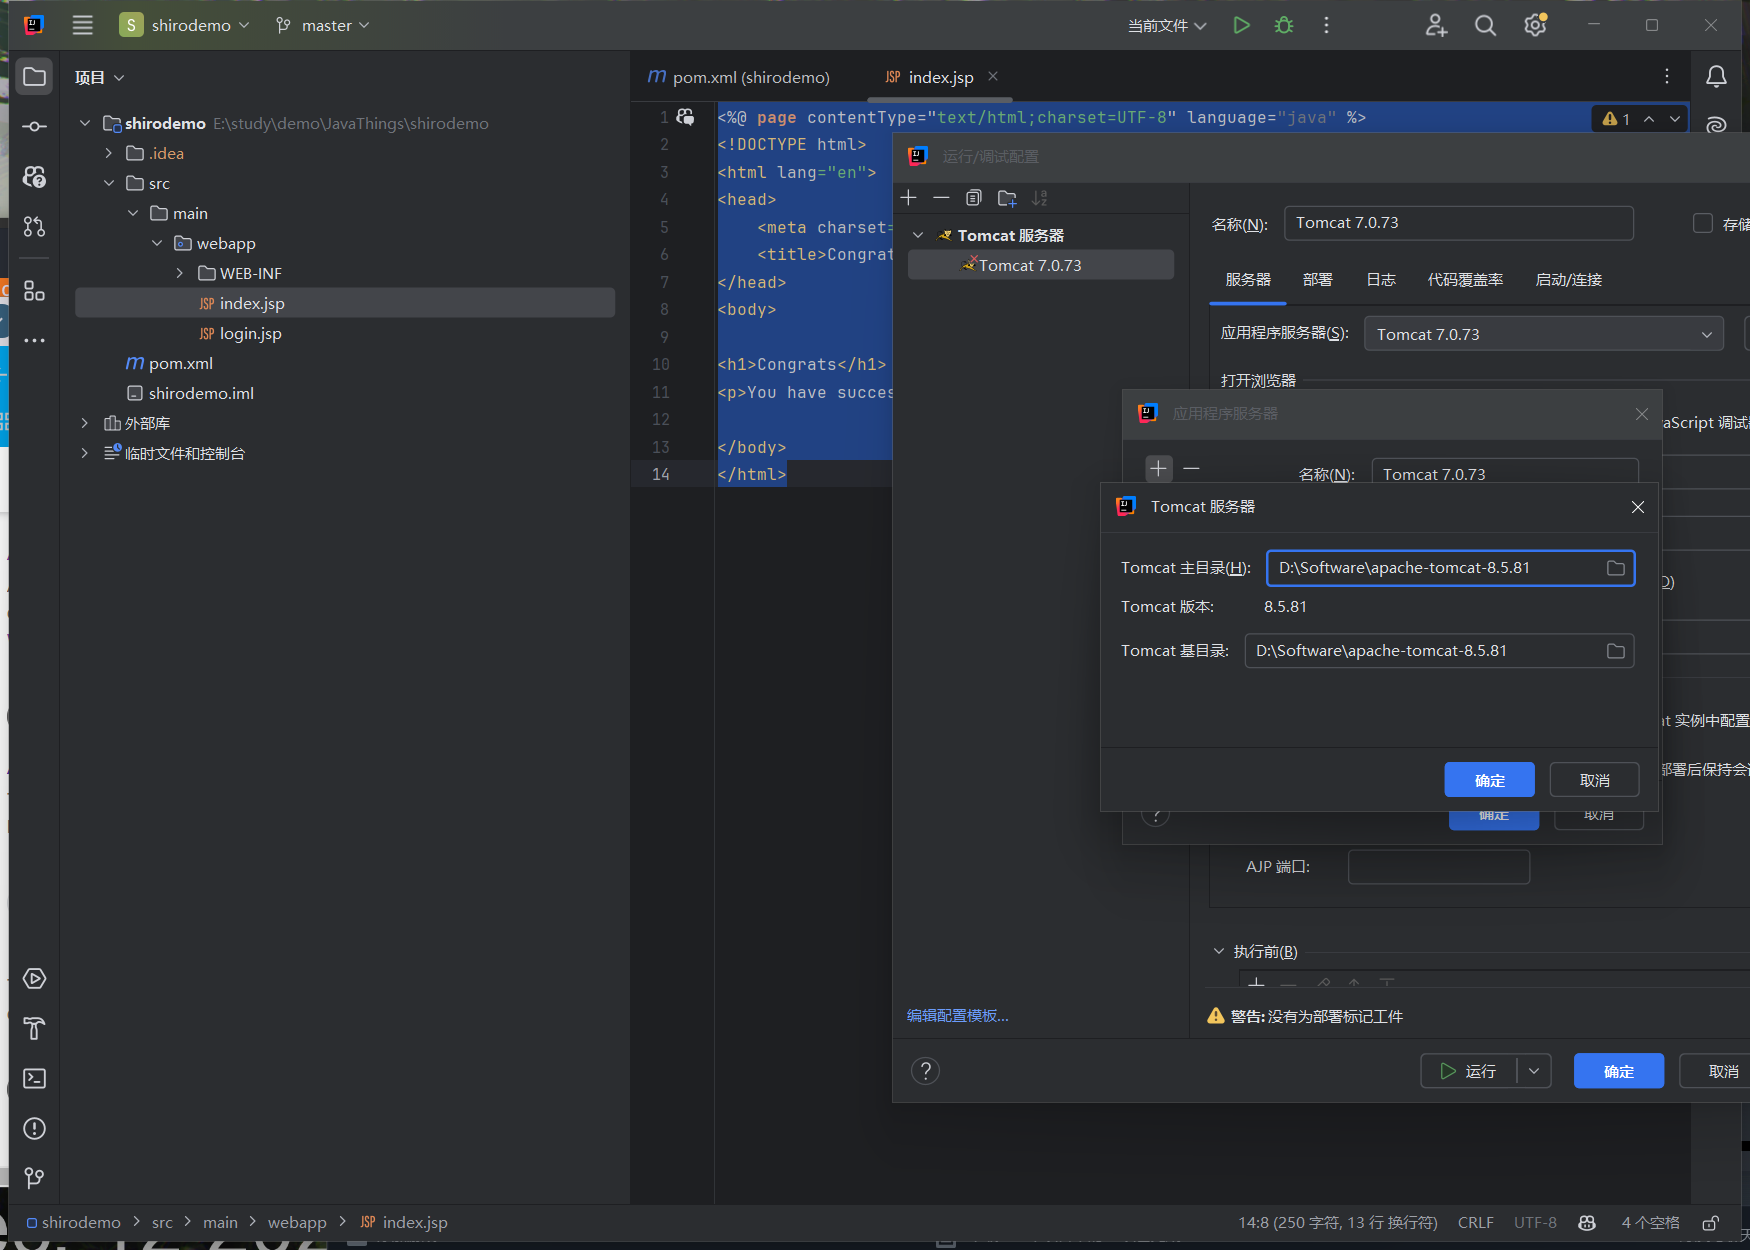1750x1250 pixels.
Task: Open Search Everywhere magnifier
Action: pos(1485,25)
